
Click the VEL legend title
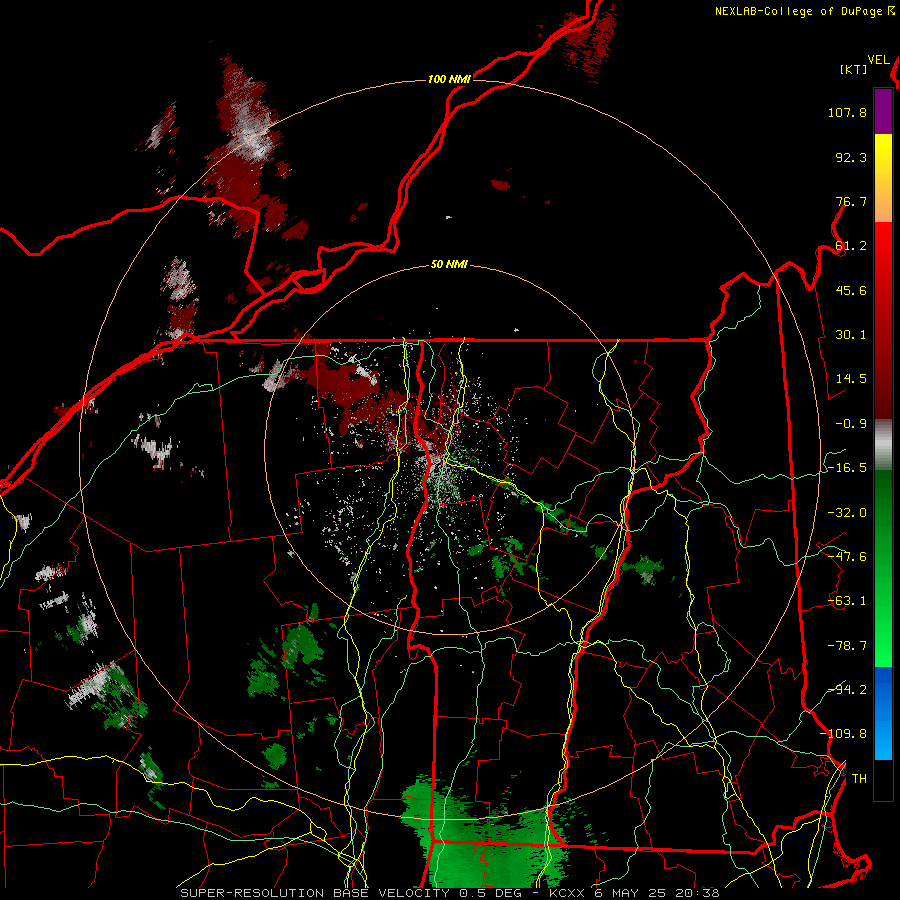[x=879, y=60]
